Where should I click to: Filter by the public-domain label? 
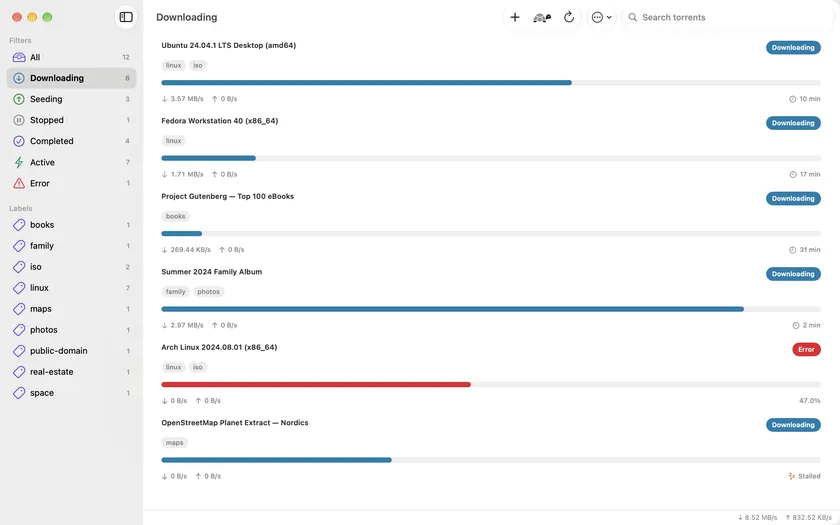pyautogui.click(x=71, y=351)
